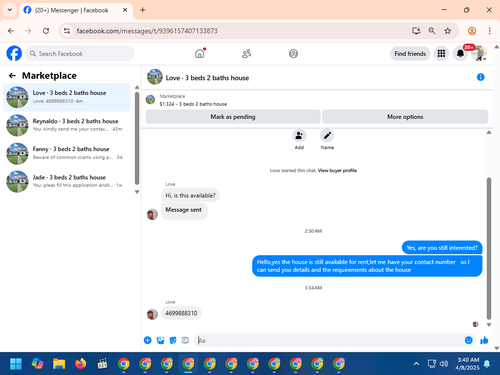Image resolution: width=500 pixels, height=375 pixels.
Task: Attach a file with the photo icon
Action: point(160,340)
